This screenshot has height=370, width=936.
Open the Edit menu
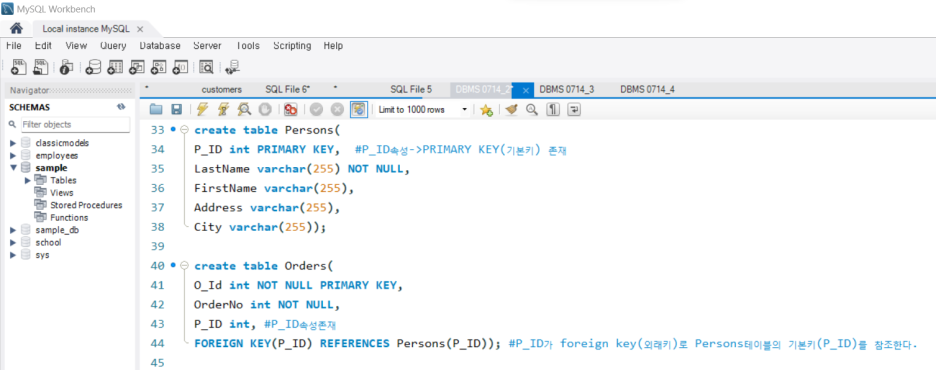coord(43,45)
